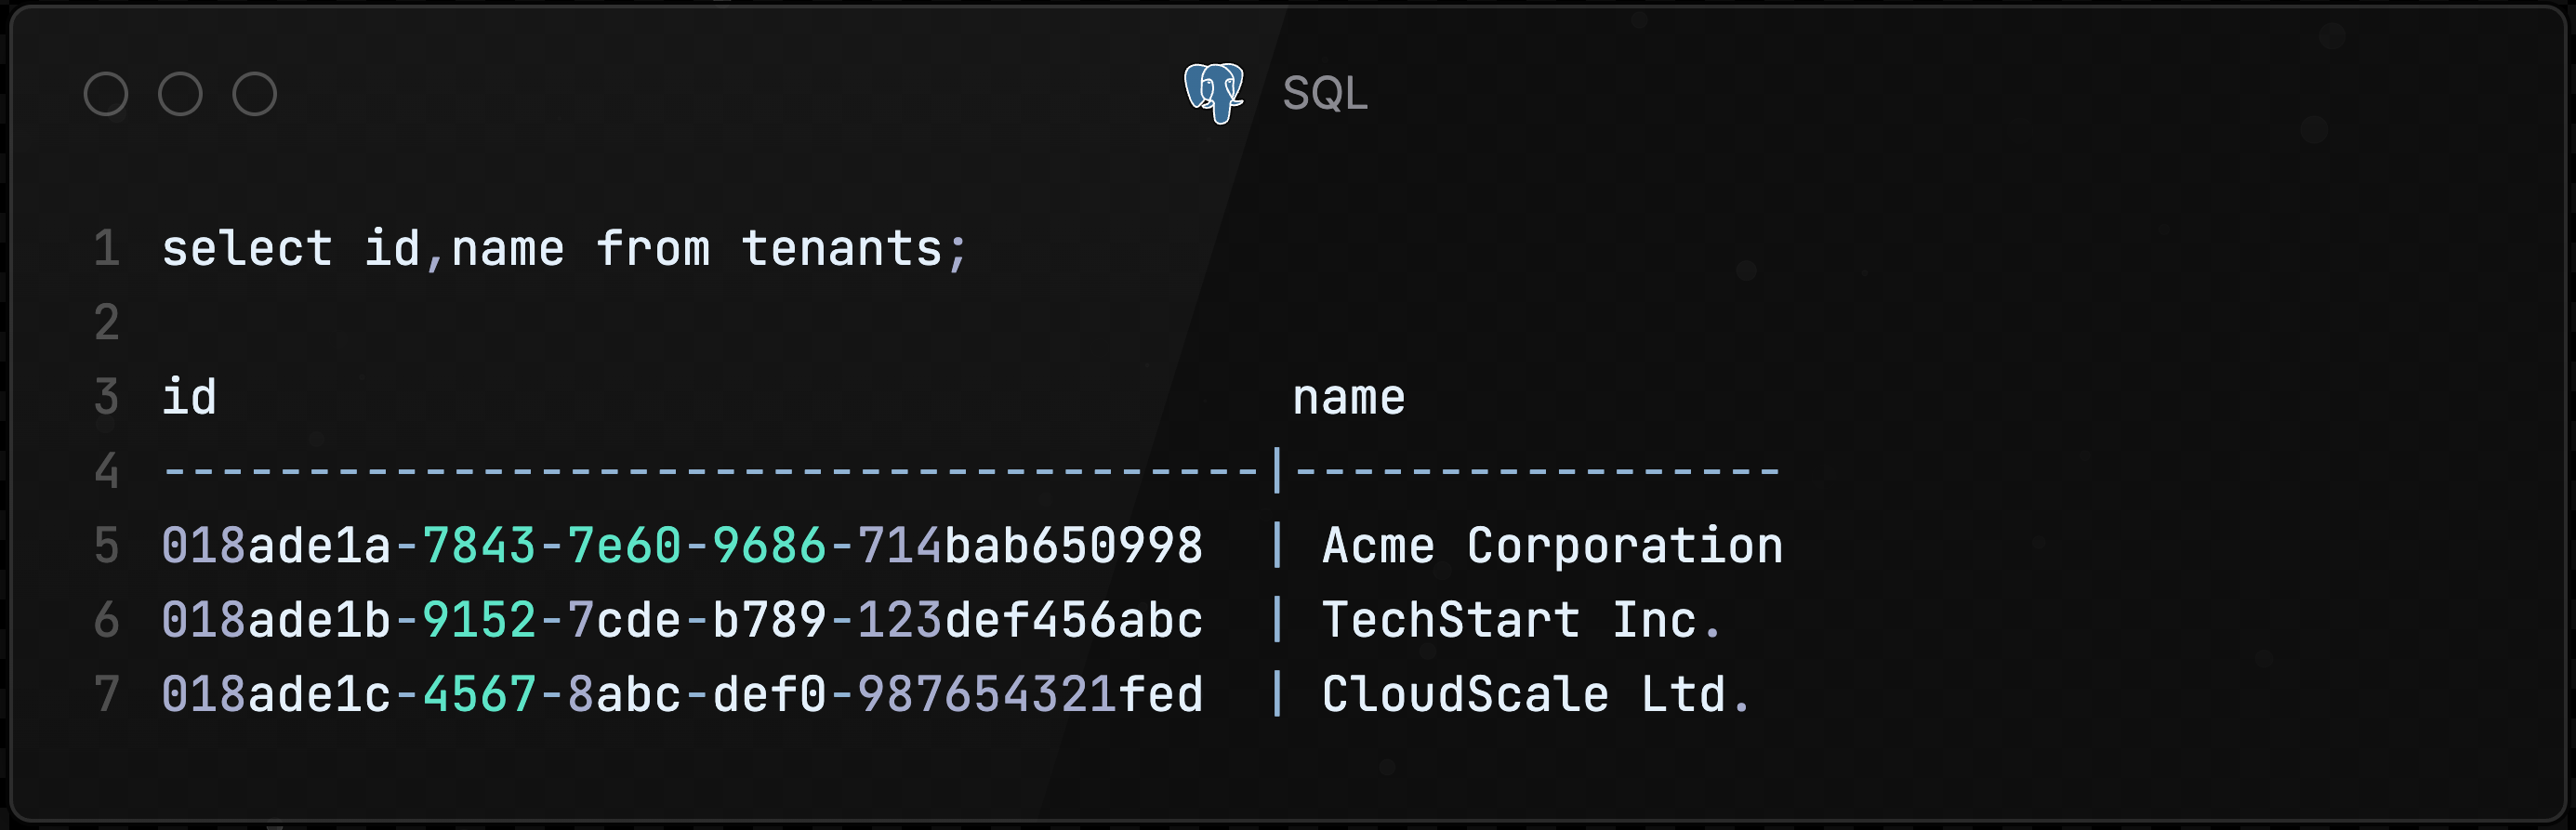Click the CloudScale Ltd. tenant name
Image resolution: width=2576 pixels, height=830 pixels.
1535,694
